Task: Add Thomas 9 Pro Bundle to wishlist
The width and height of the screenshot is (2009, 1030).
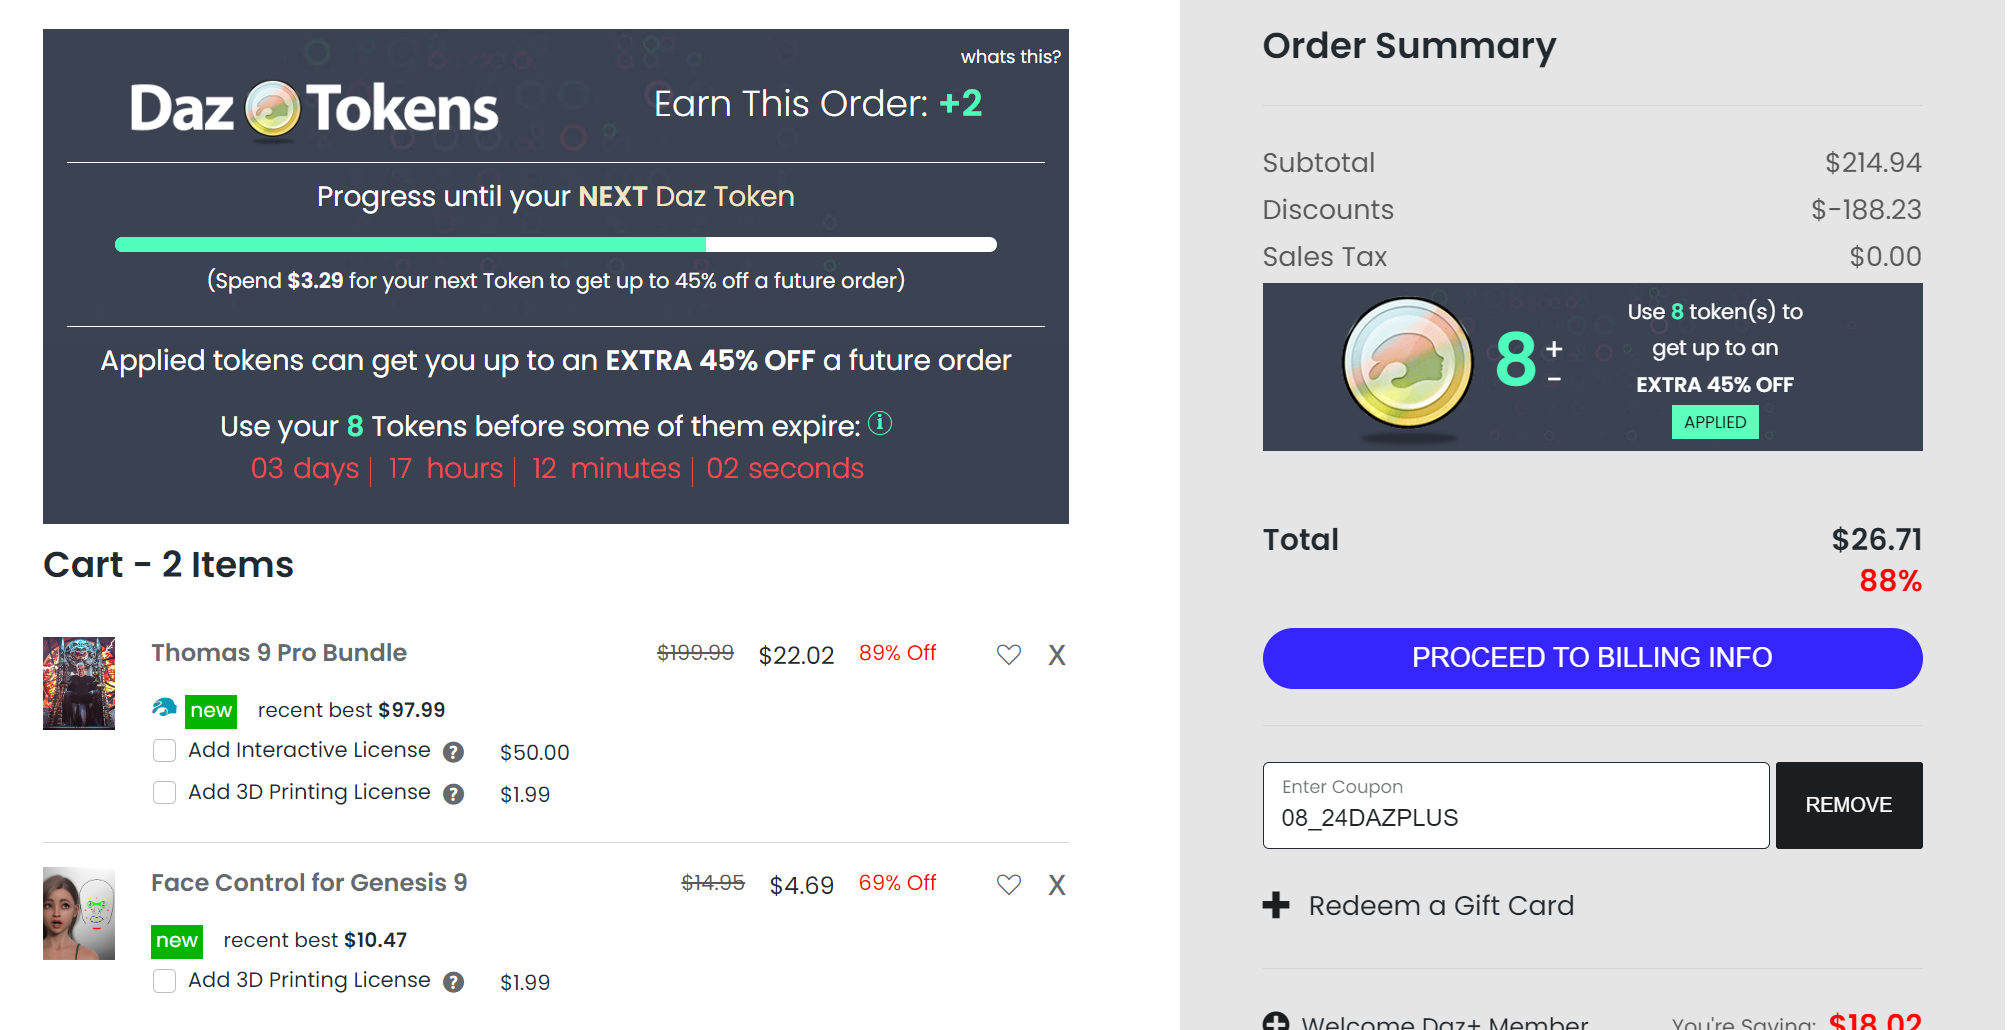Action: point(1009,655)
